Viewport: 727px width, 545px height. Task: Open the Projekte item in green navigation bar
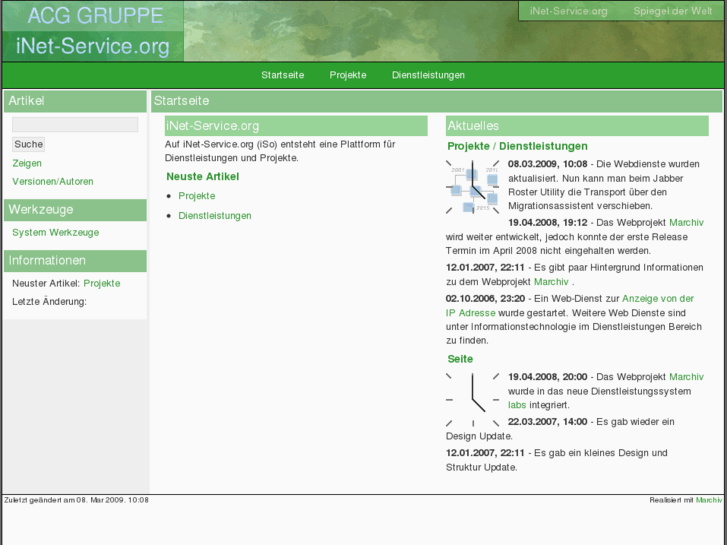point(348,75)
